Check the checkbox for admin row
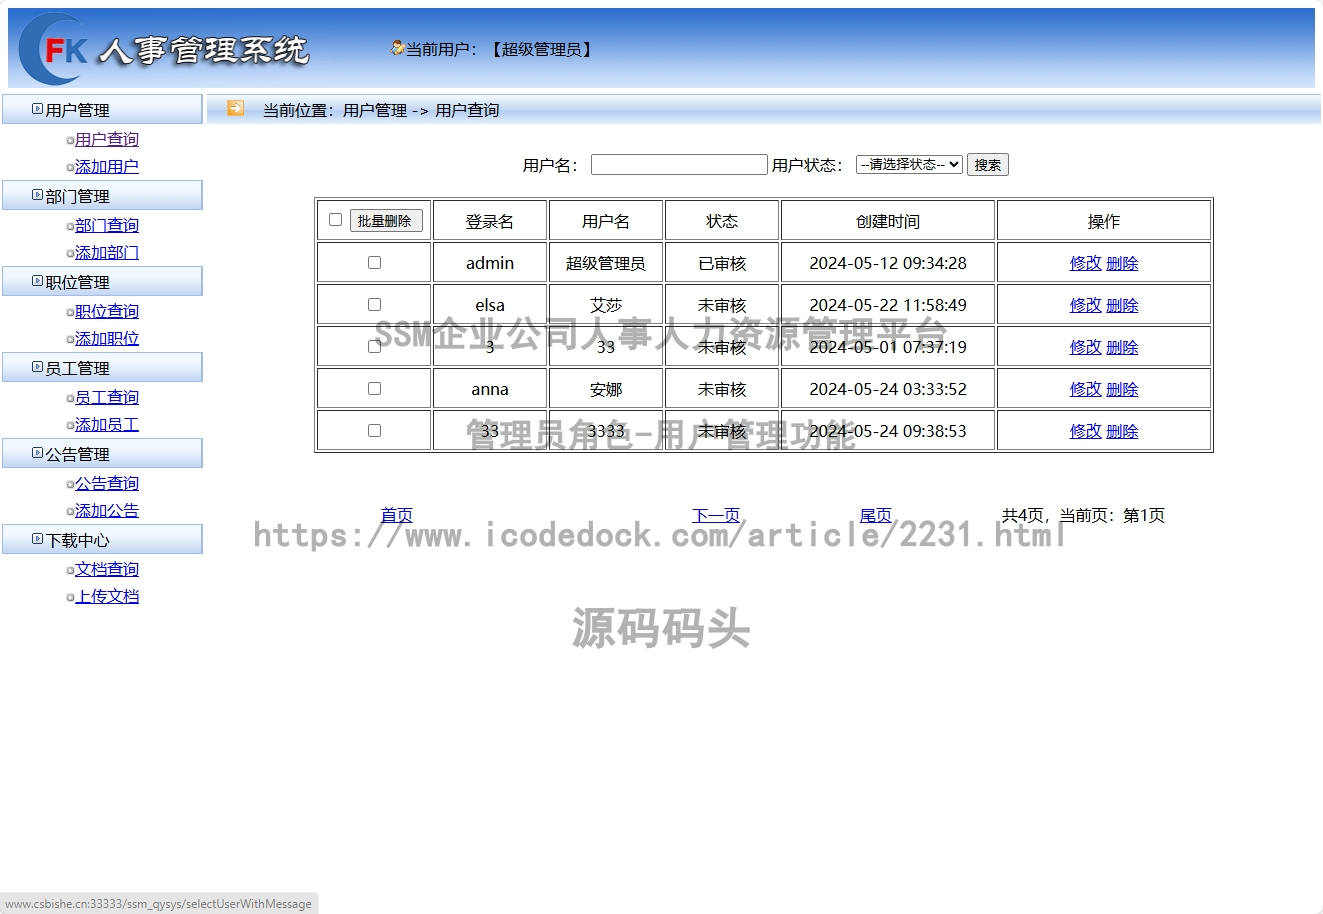The height and width of the screenshot is (914, 1323). click(375, 262)
